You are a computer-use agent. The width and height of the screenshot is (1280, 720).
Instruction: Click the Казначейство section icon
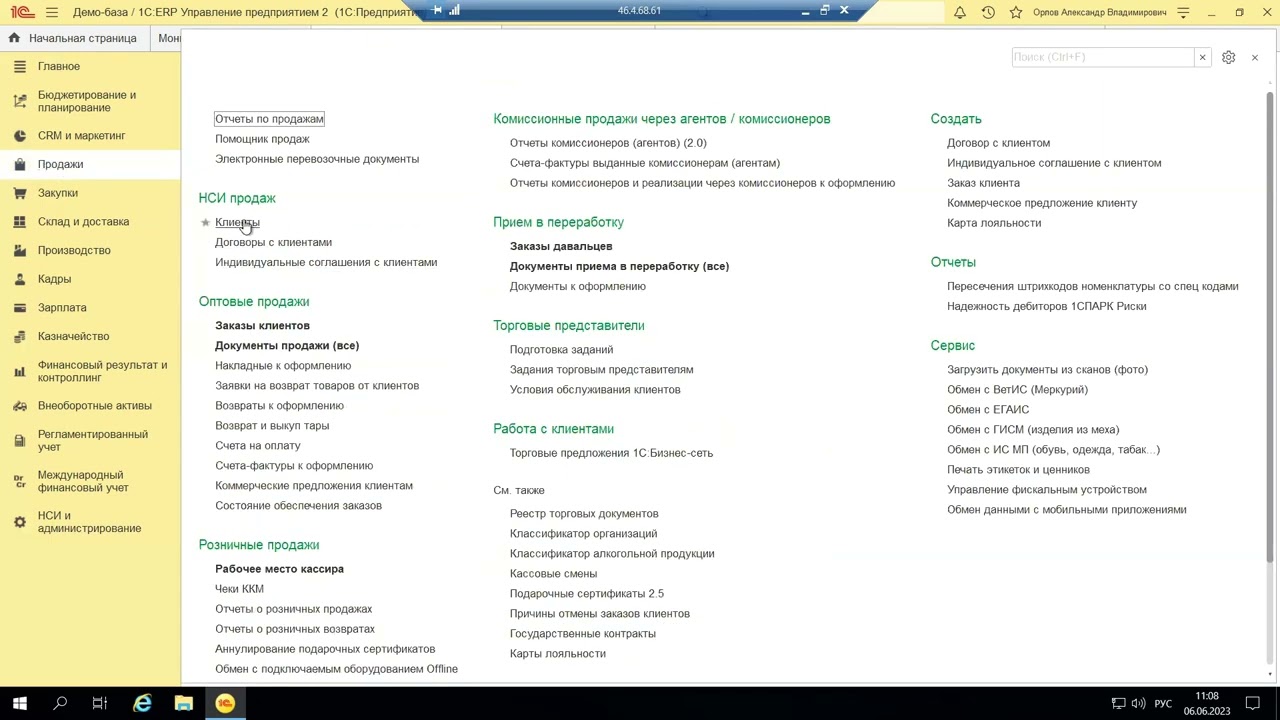point(19,336)
